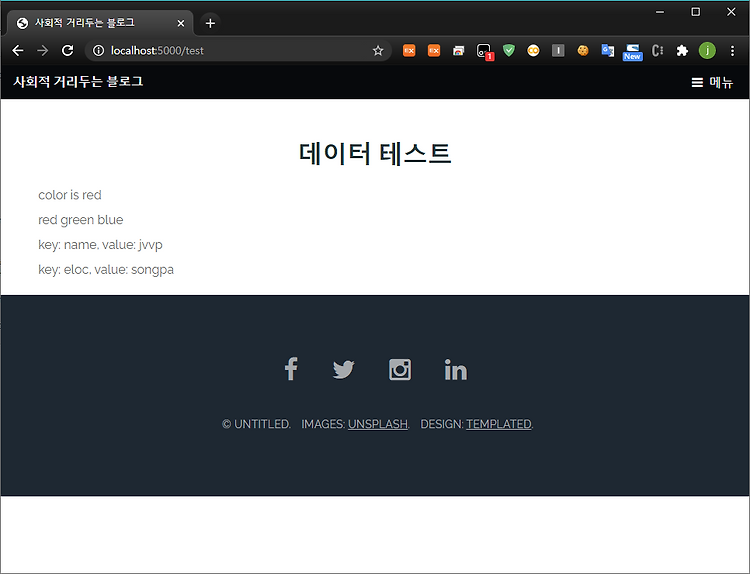Click the 데이터 테스트 heading
Viewport: 750px width, 574px height.
(375, 154)
